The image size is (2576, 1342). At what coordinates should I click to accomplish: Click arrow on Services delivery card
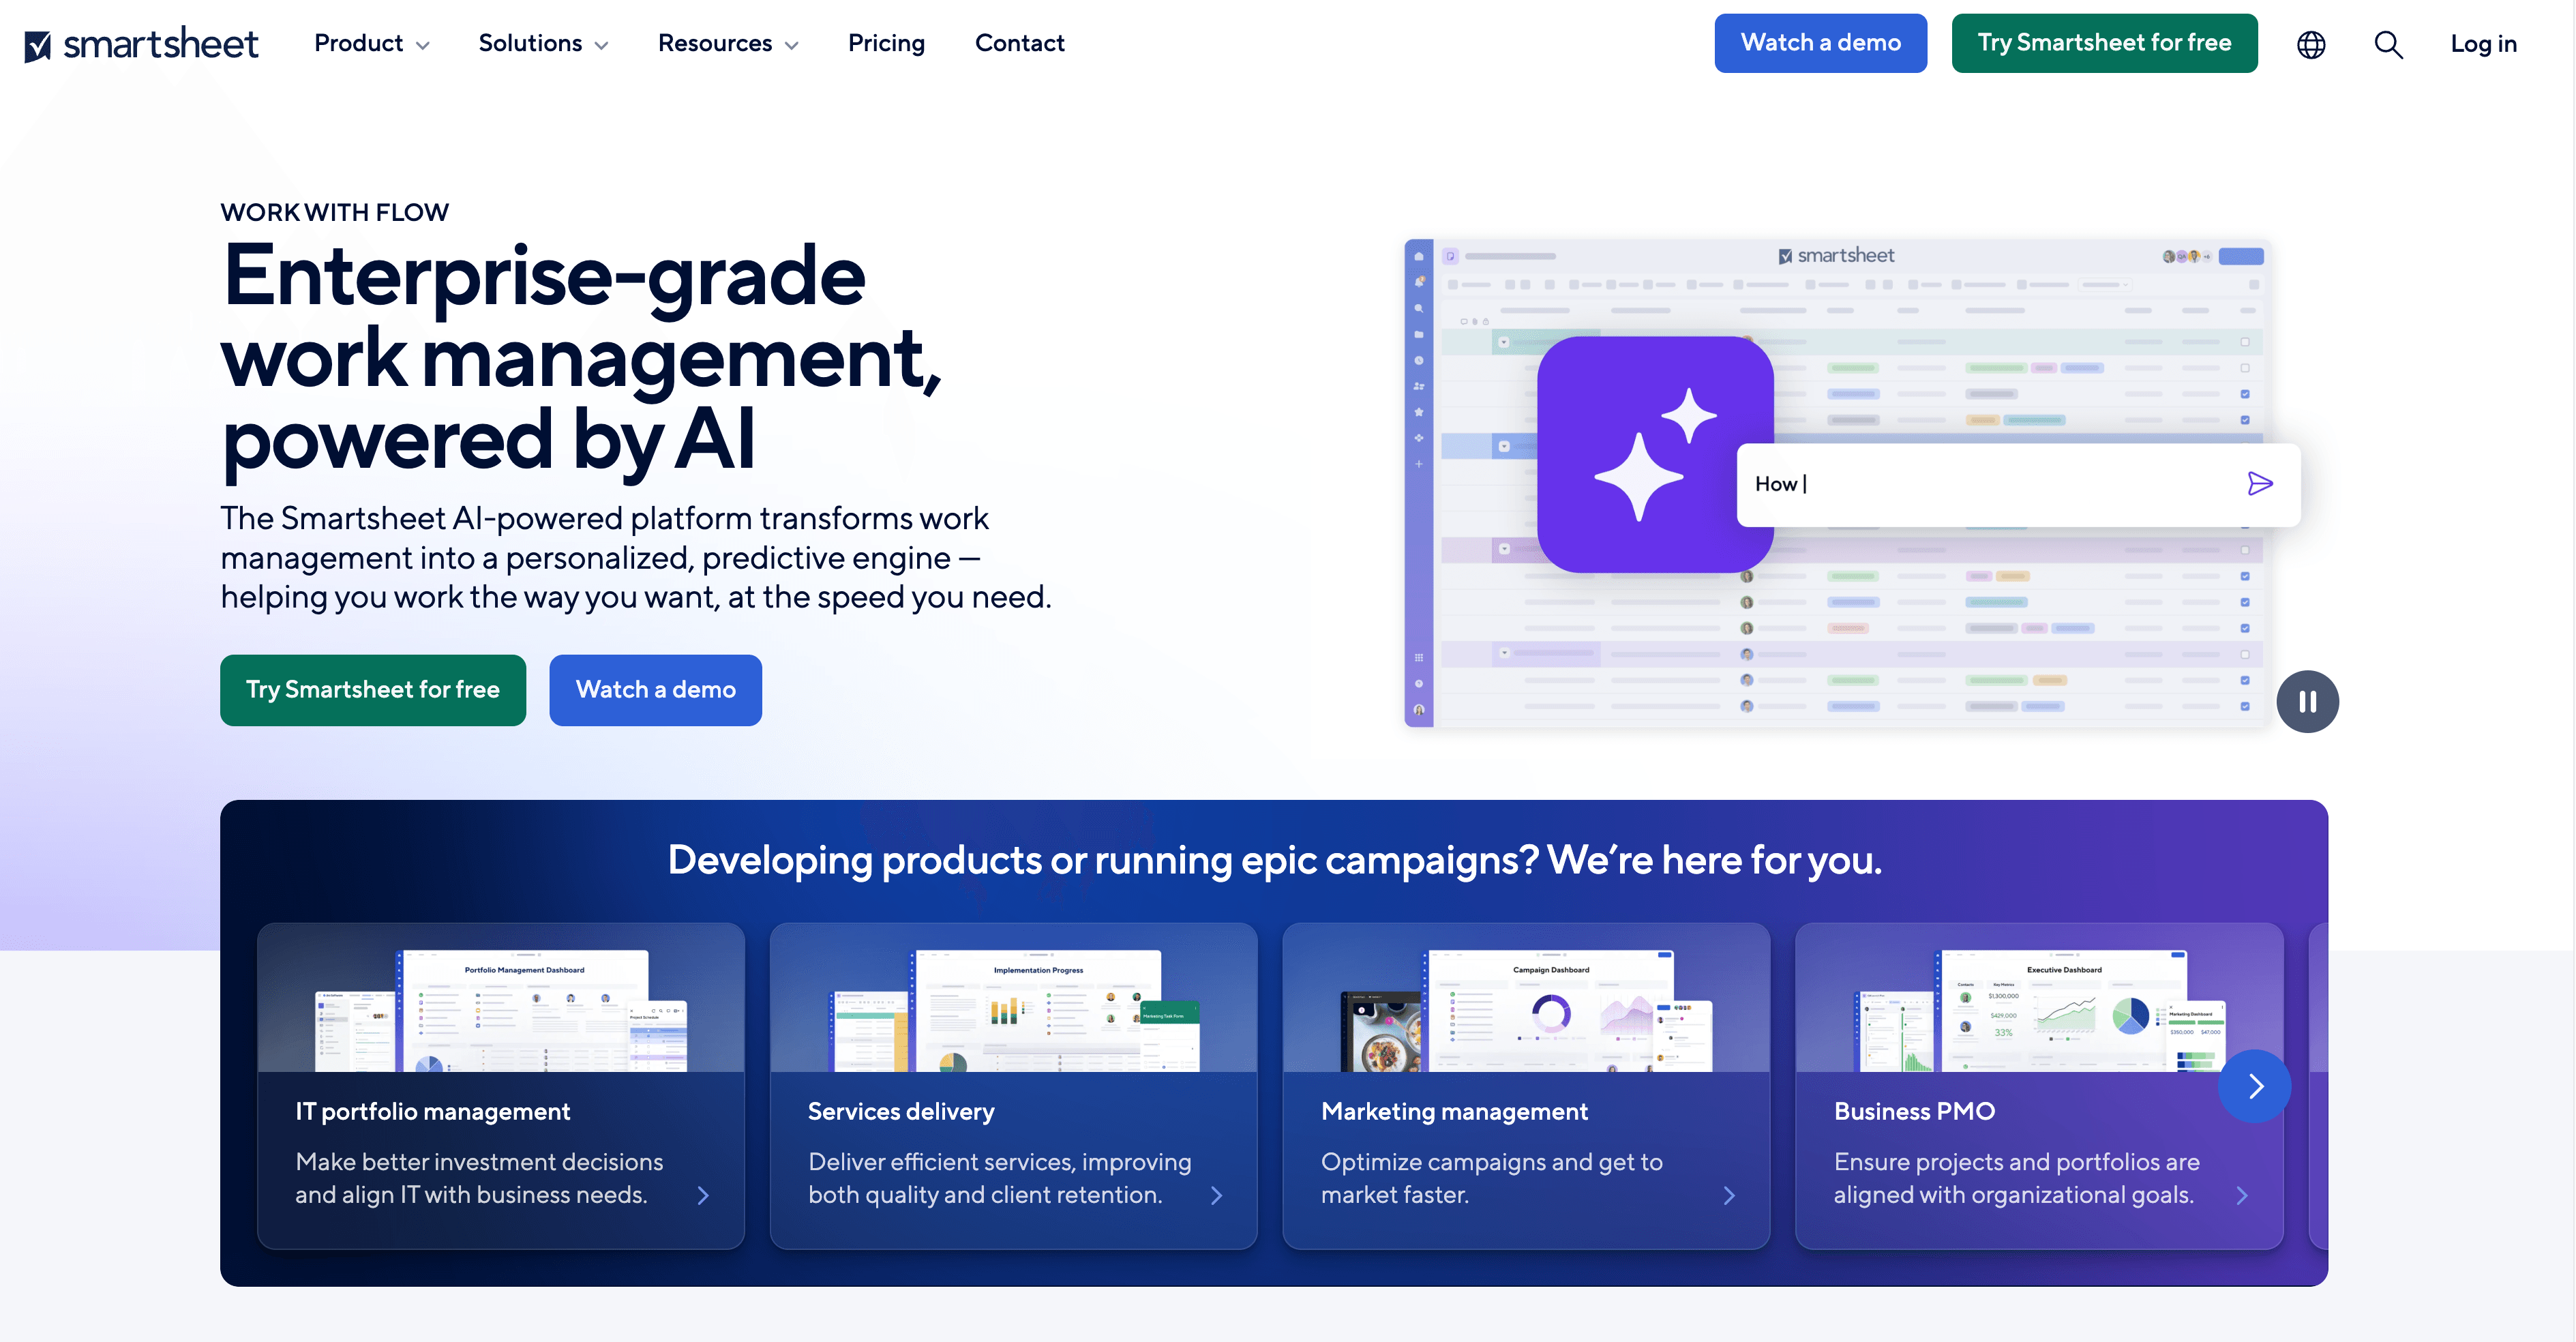point(1216,1195)
